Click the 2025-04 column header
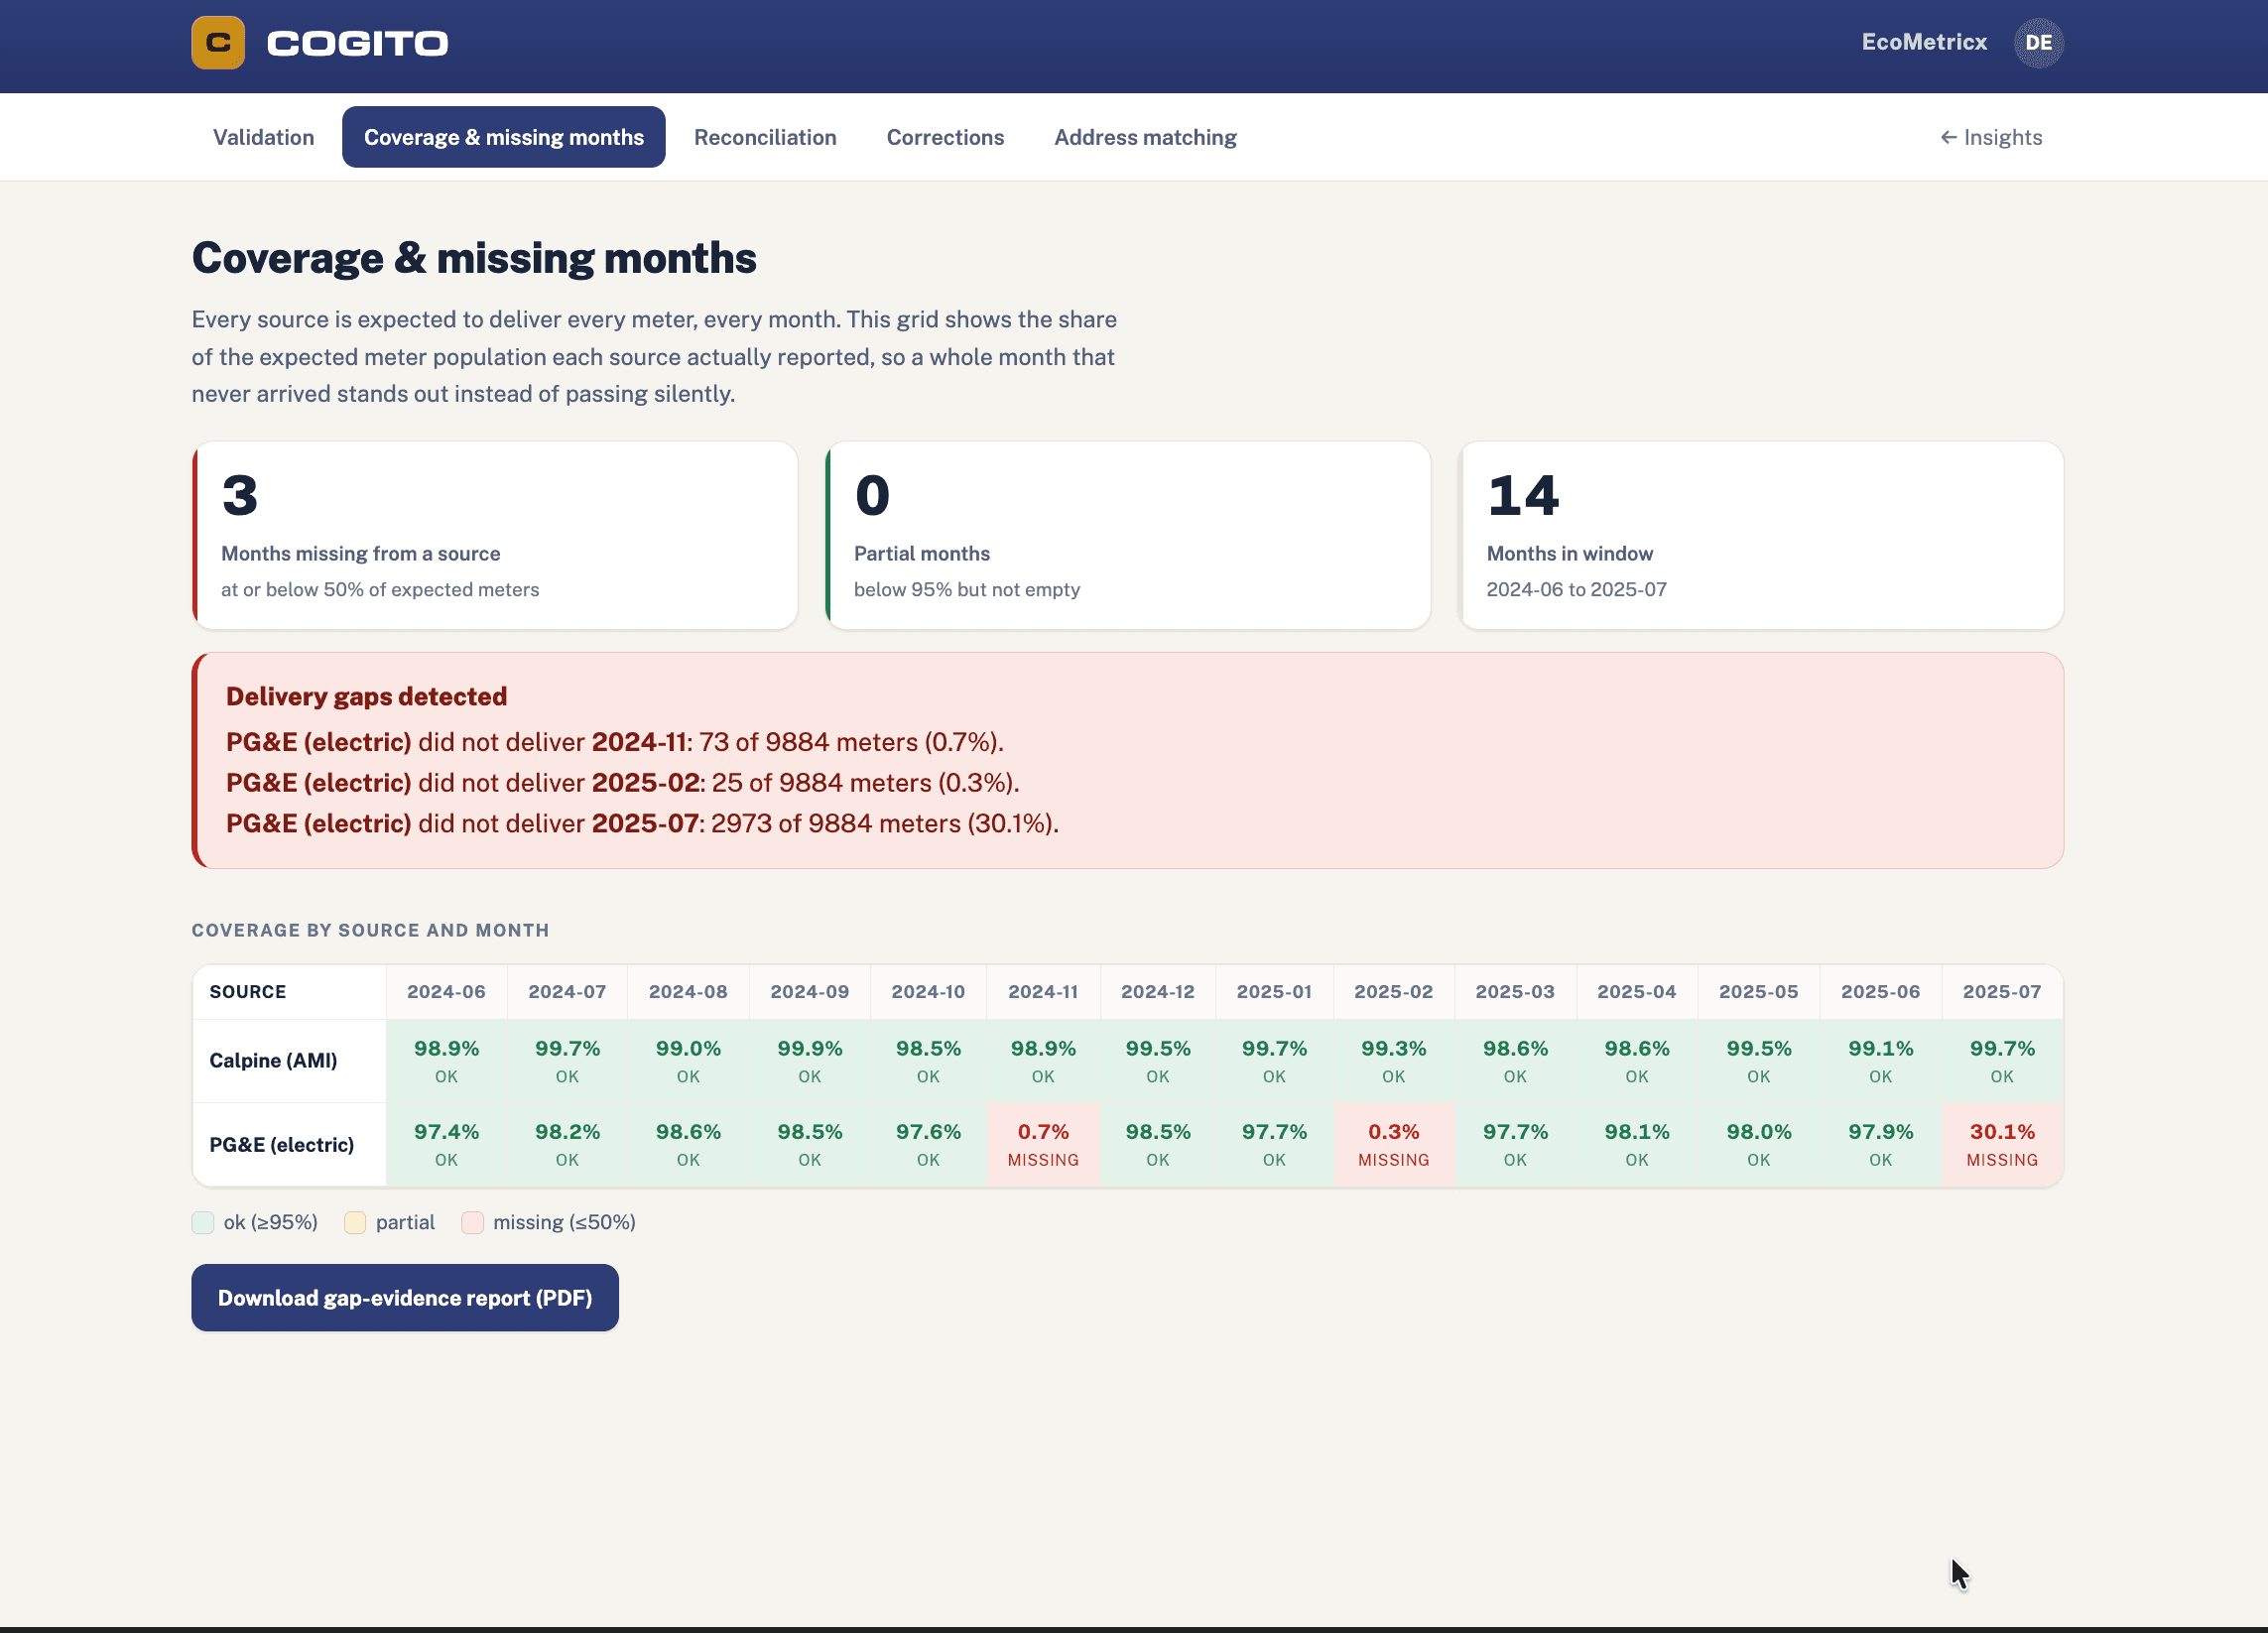The image size is (2268, 1633). pos(1636,991)
